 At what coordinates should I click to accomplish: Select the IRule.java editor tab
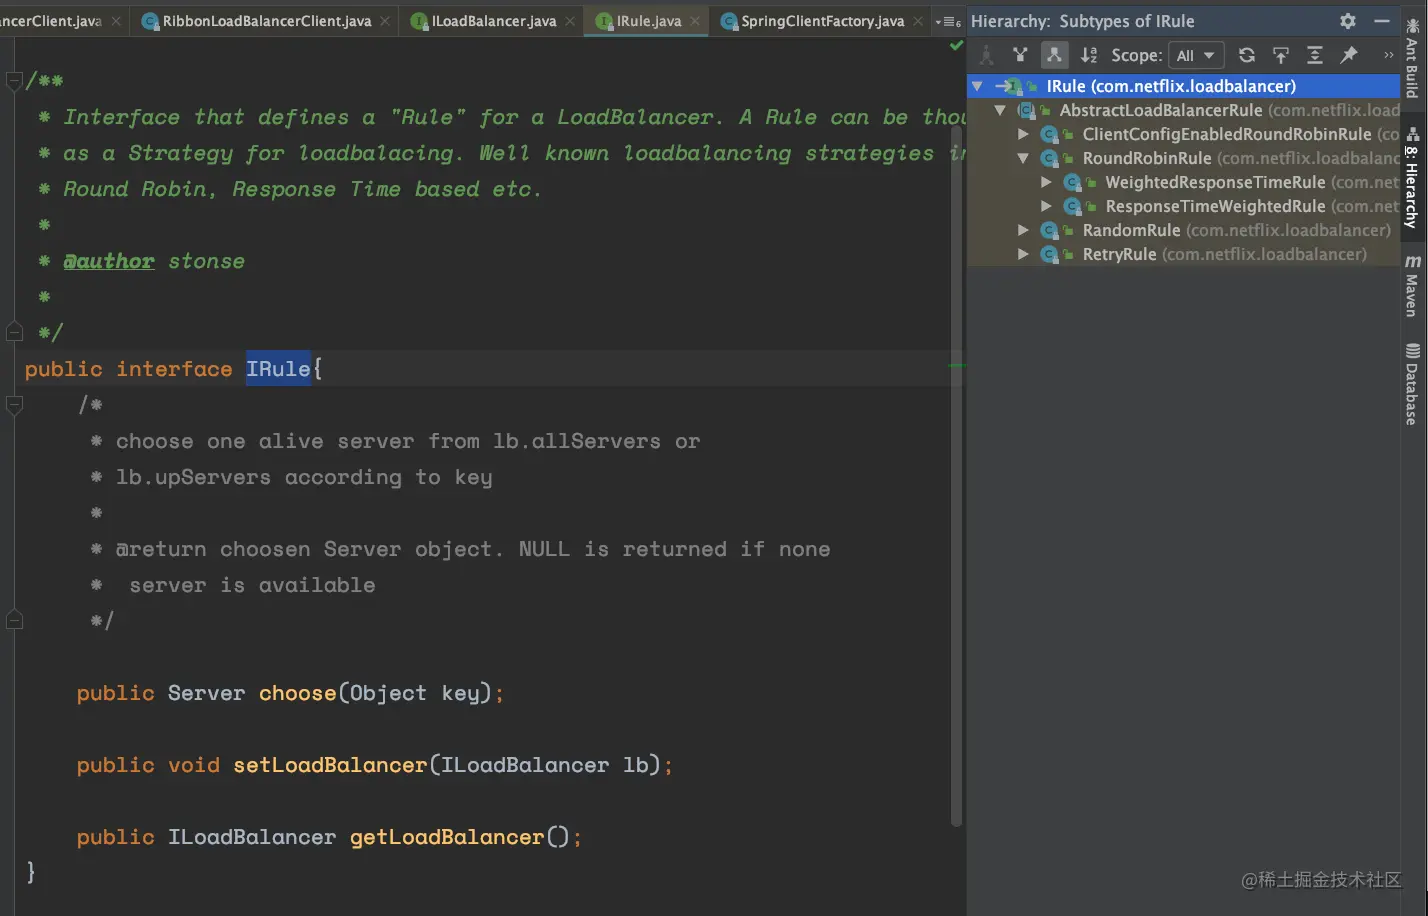648,21
